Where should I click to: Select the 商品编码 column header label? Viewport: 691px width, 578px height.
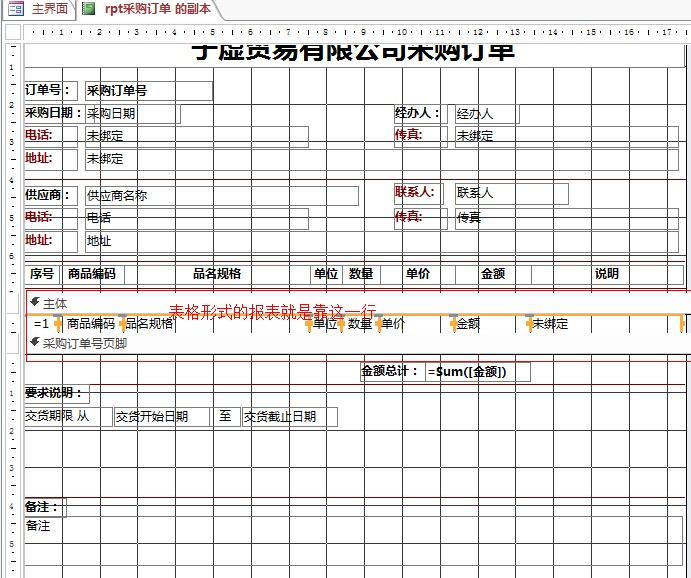point(94,274)
